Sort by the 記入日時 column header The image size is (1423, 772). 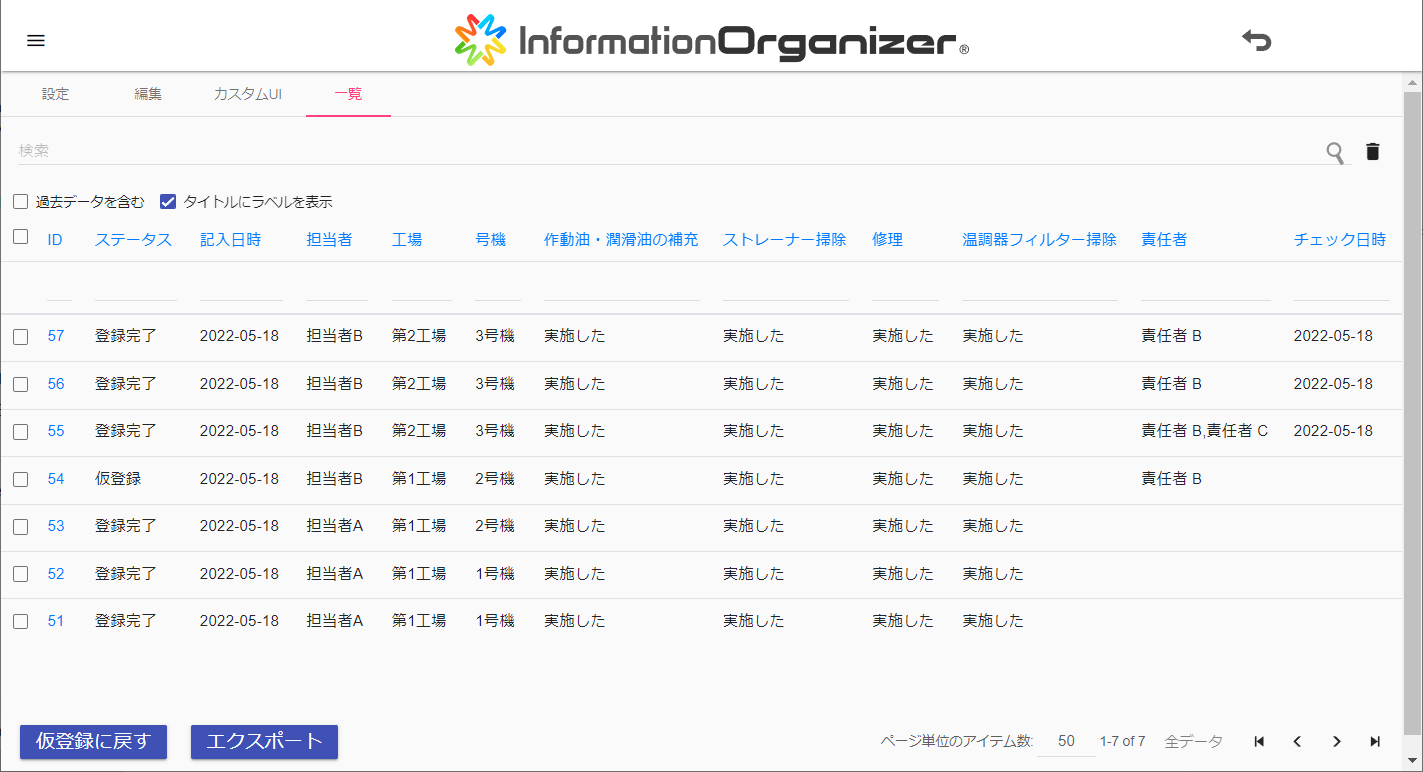click(230, 240)
